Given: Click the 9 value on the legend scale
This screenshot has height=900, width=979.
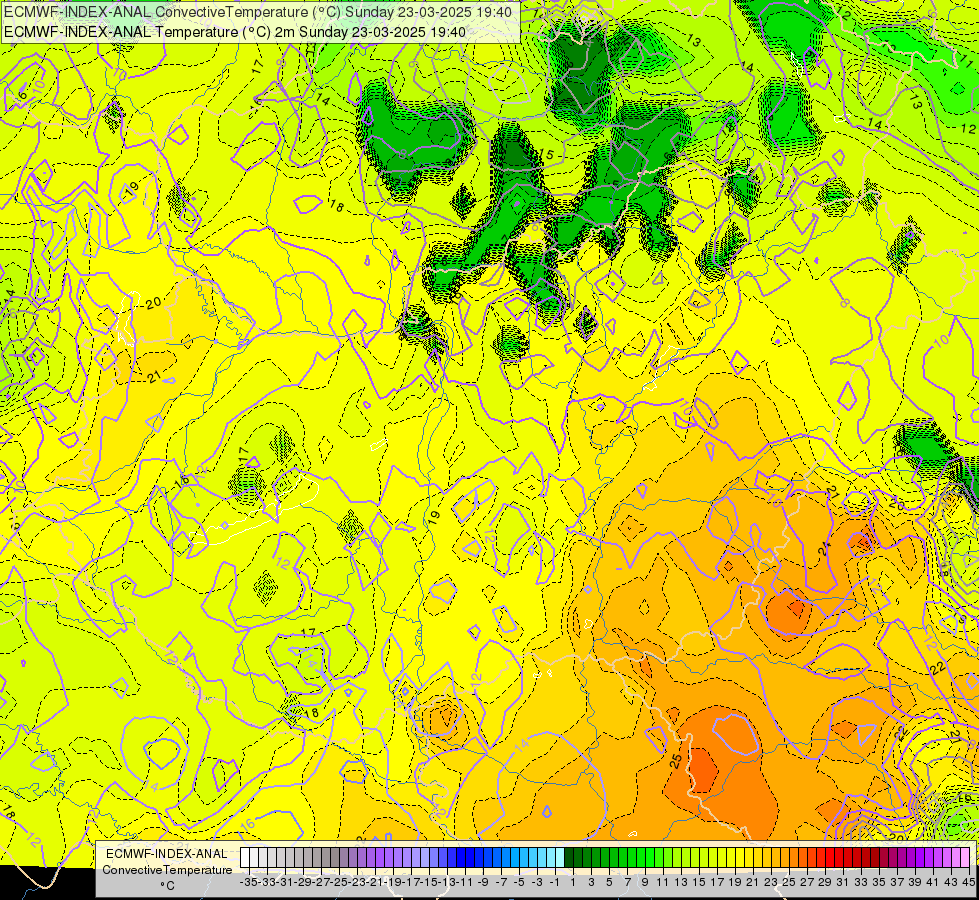Looking at the screenshot, I should (645, 883).
